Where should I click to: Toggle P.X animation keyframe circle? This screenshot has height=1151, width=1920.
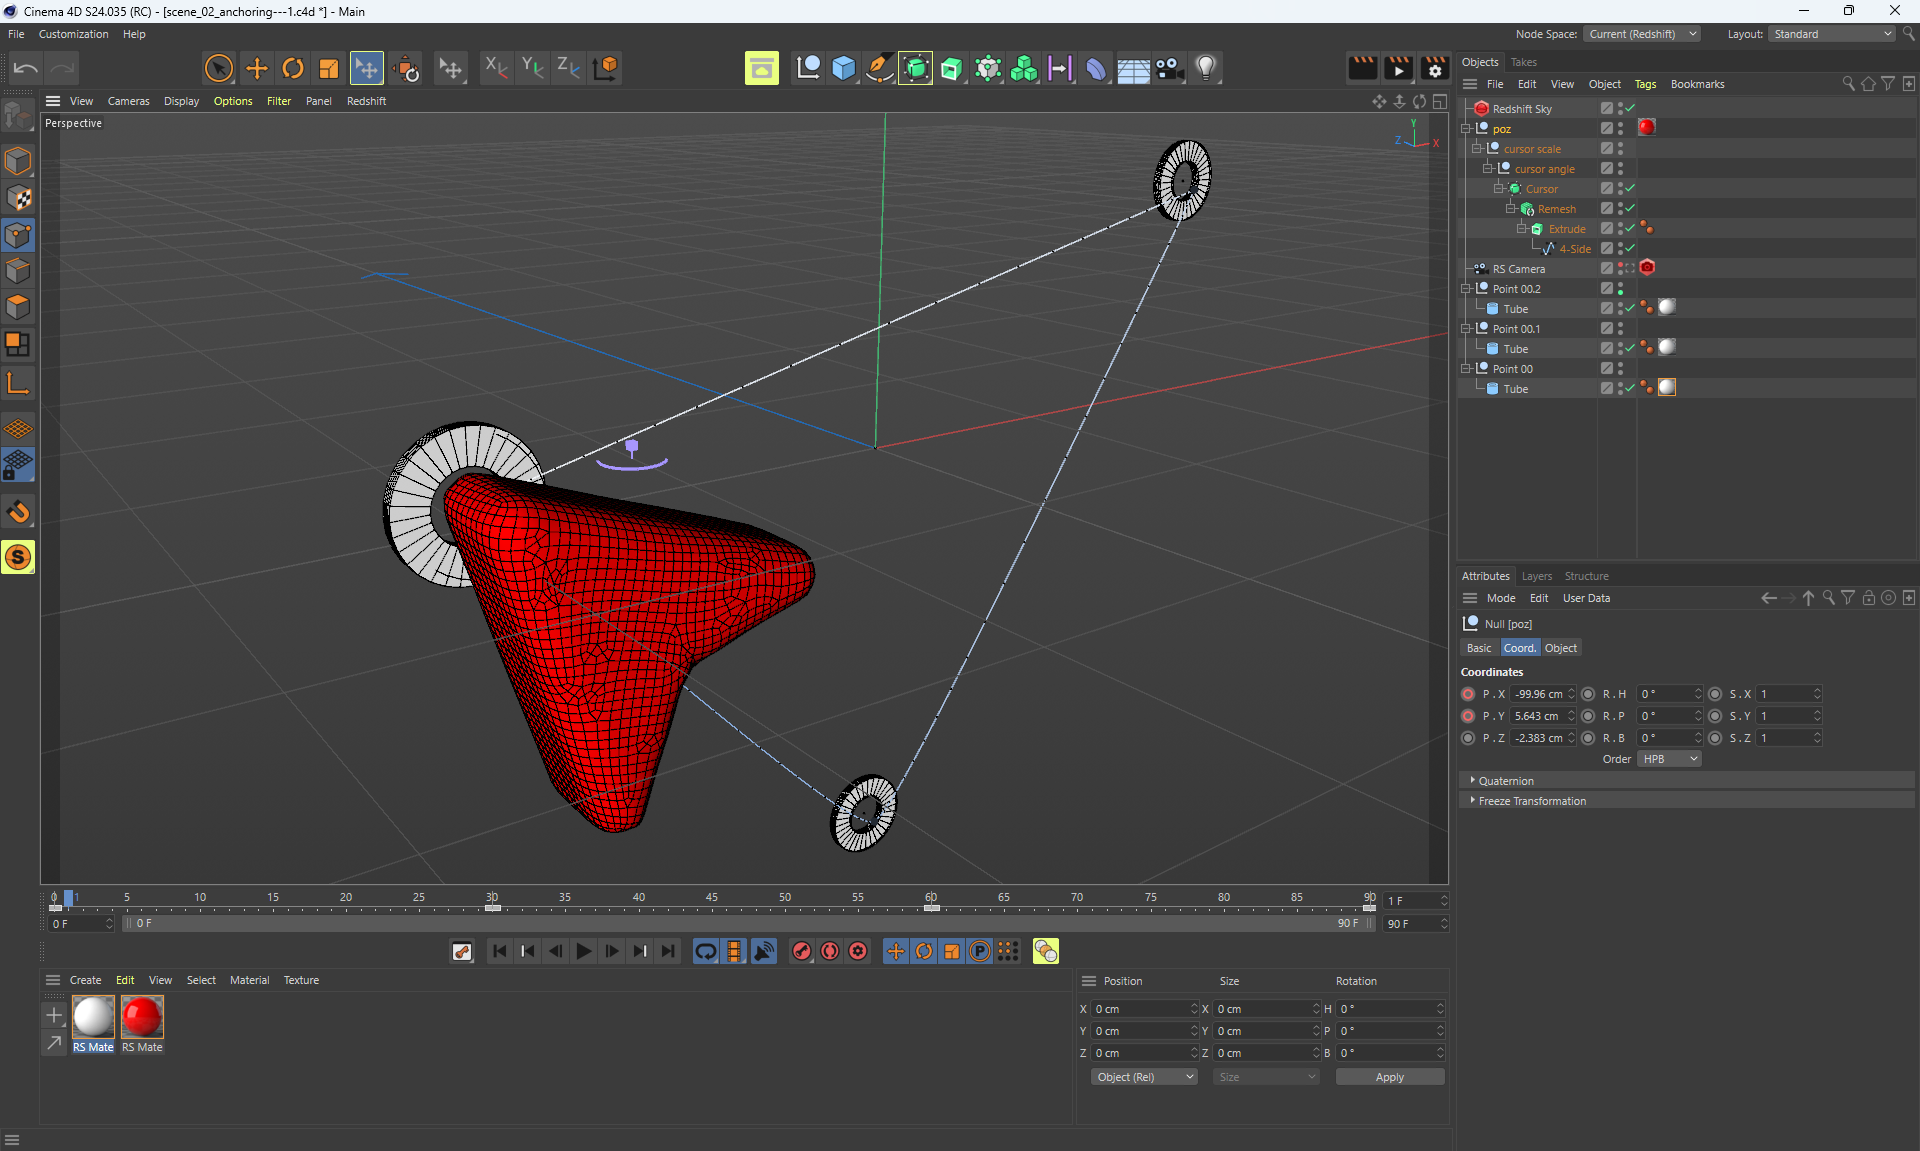pyautogui.click(x=1468, y=694)
